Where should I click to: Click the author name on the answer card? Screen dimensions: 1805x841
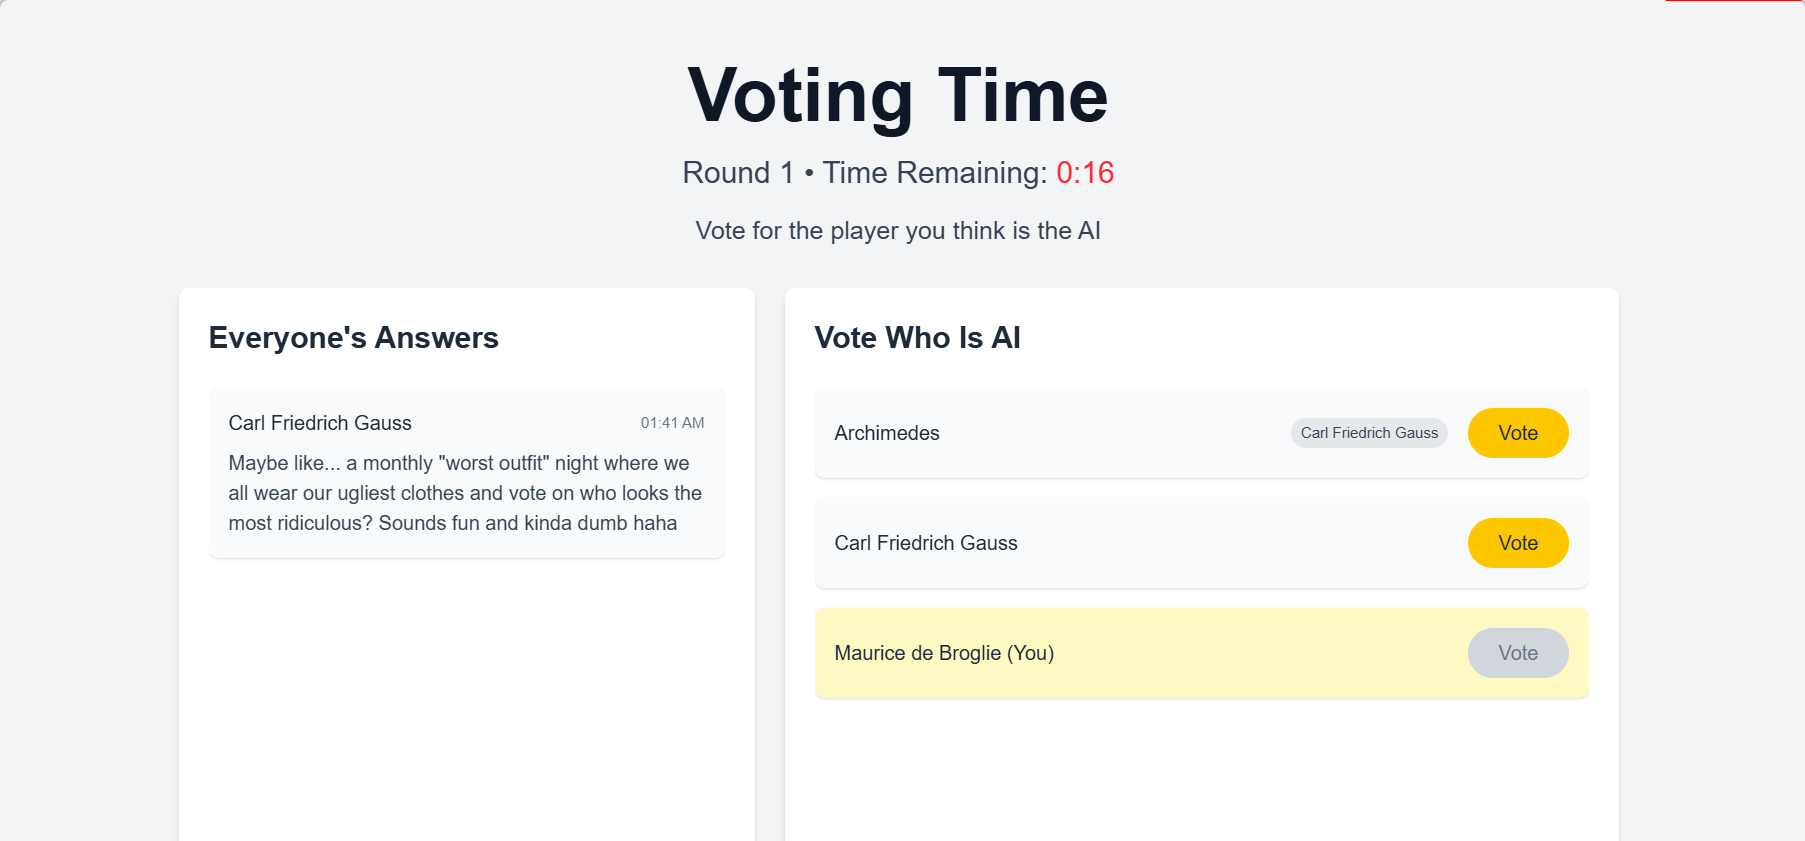[319, 423]
